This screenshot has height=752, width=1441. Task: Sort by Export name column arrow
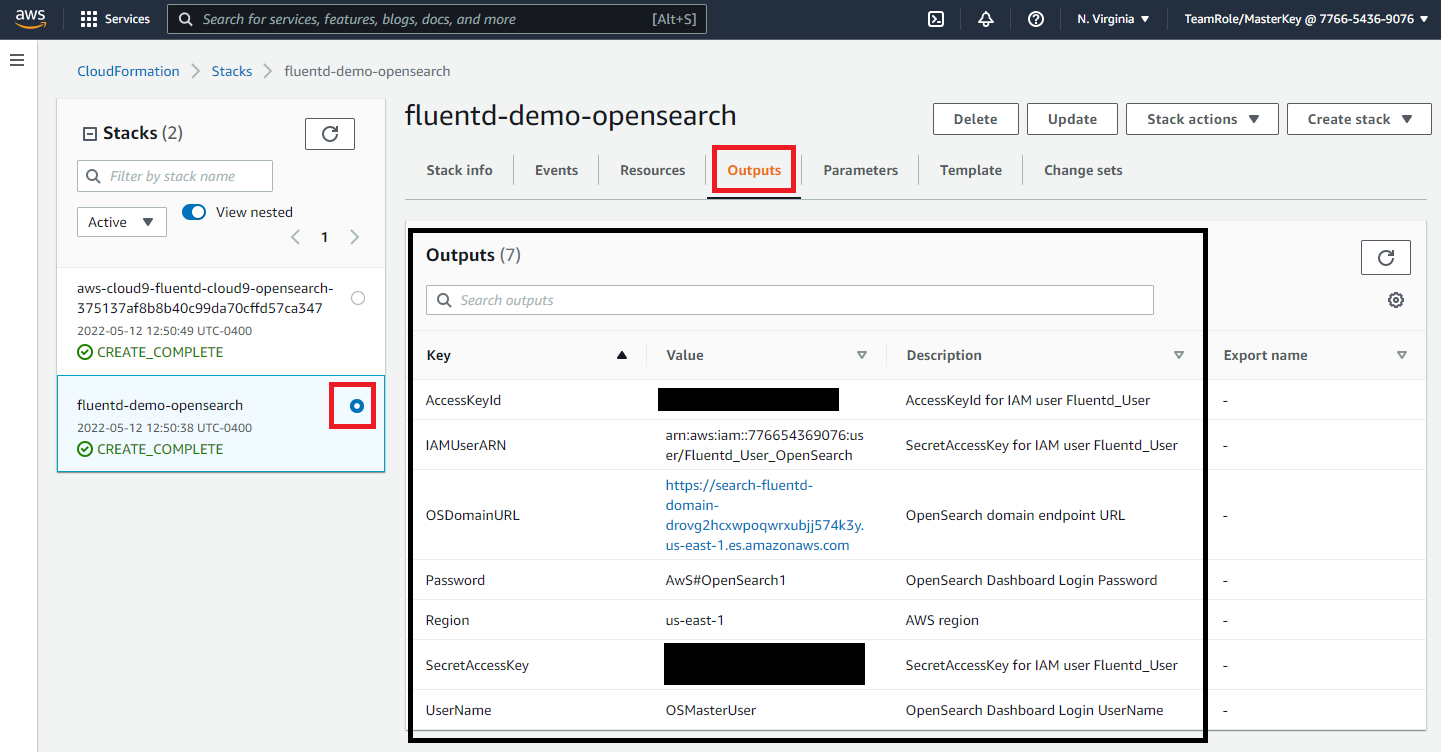click(x=1402, y=355)
